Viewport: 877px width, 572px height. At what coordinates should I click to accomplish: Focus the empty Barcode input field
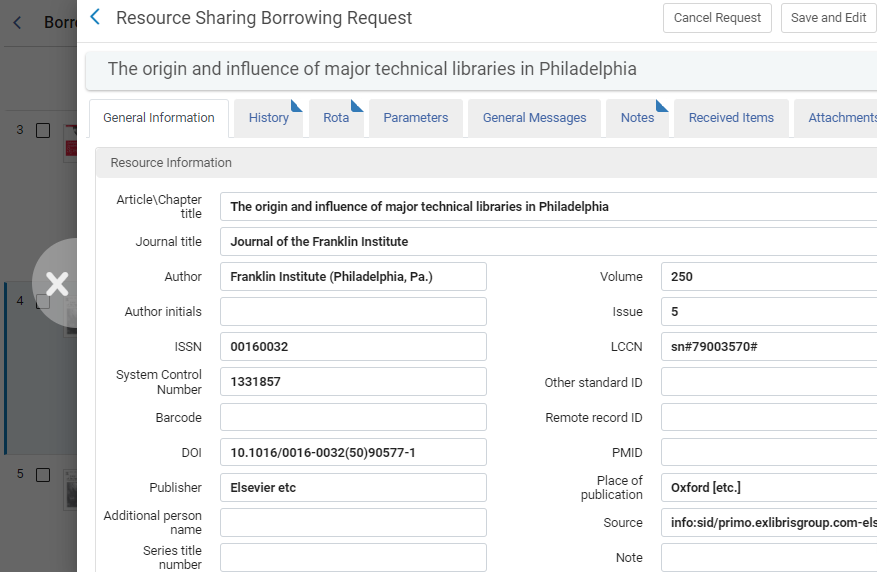[353, 417]
